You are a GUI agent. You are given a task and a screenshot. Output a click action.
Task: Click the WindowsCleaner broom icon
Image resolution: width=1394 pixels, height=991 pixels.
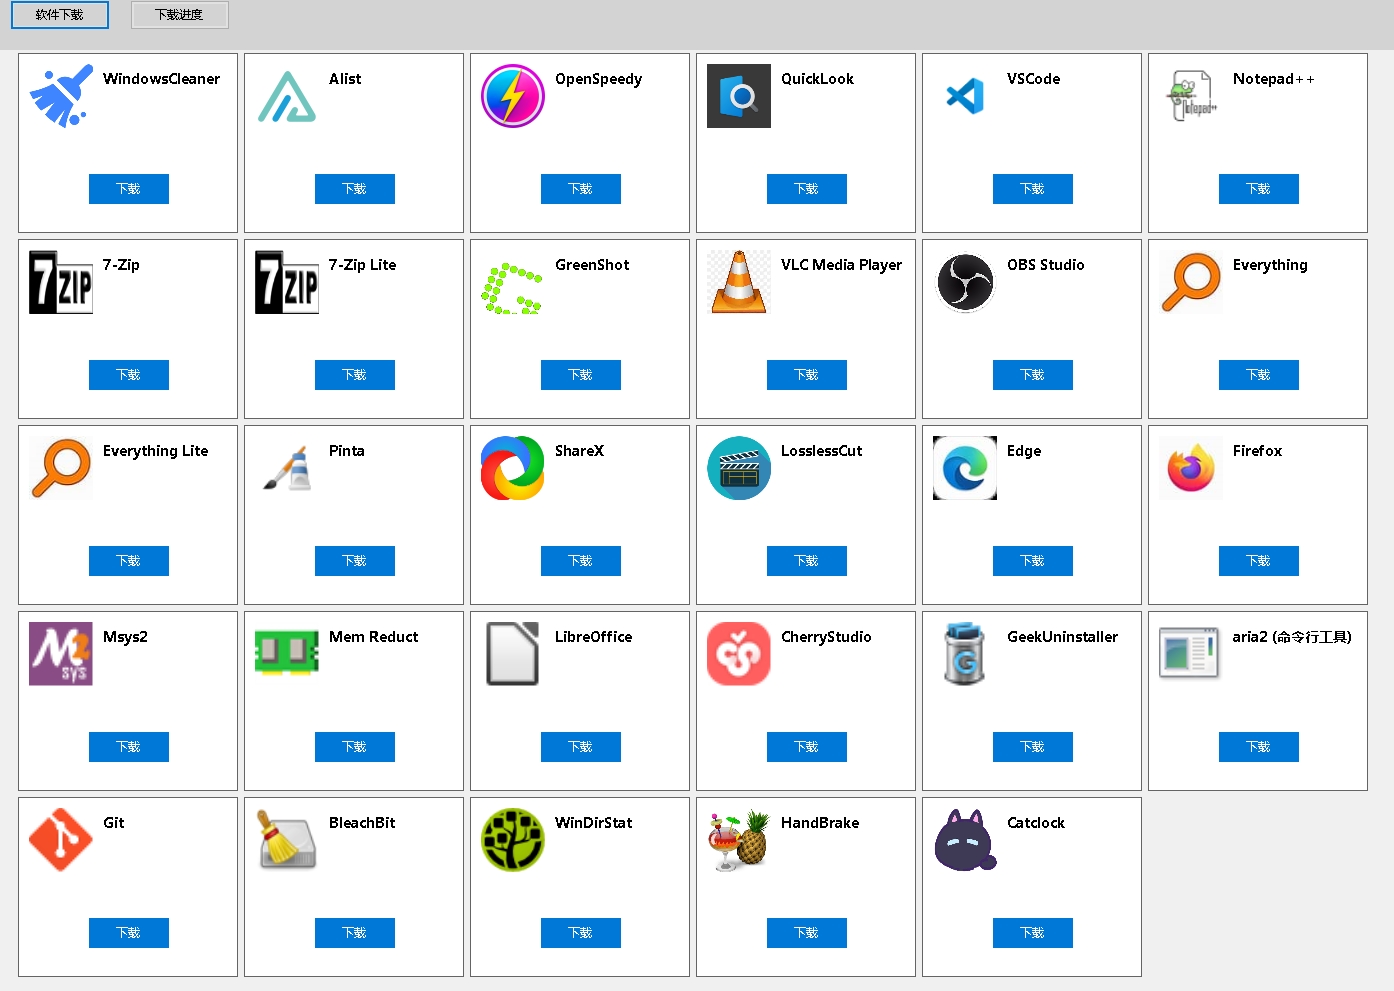coord(61,96)
